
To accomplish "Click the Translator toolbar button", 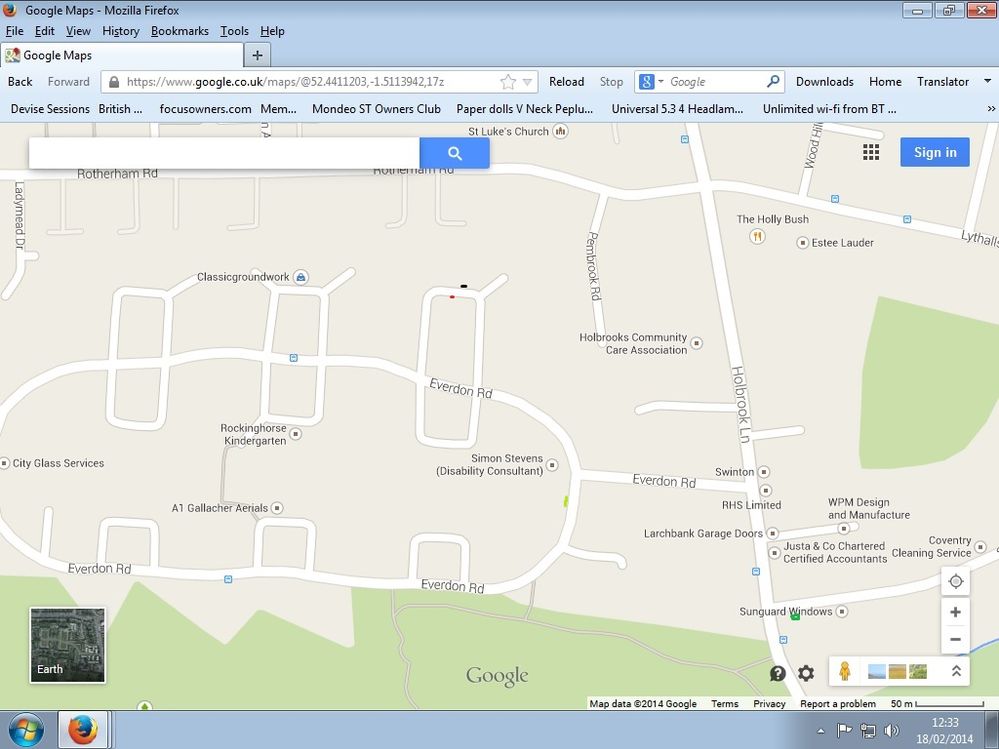I will (942, 82).
